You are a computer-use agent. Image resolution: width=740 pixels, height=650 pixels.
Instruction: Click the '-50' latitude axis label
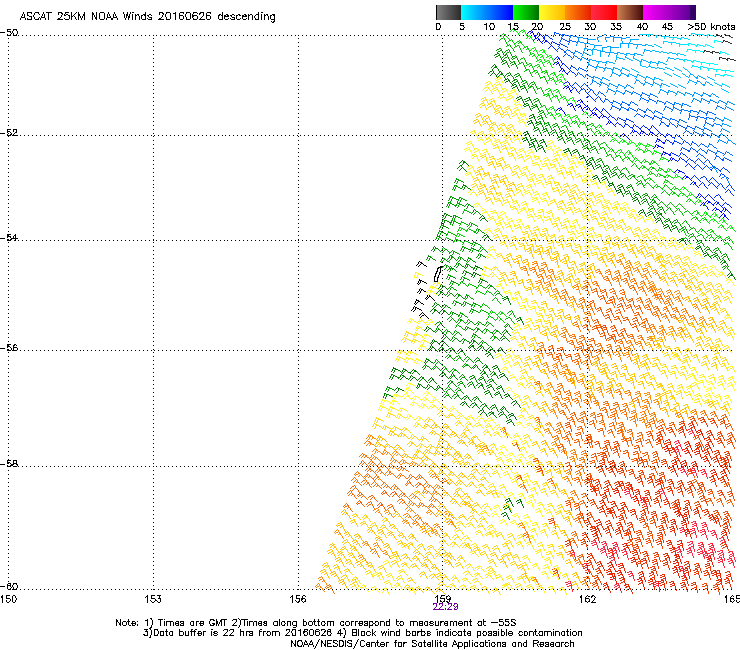[9, 33]
